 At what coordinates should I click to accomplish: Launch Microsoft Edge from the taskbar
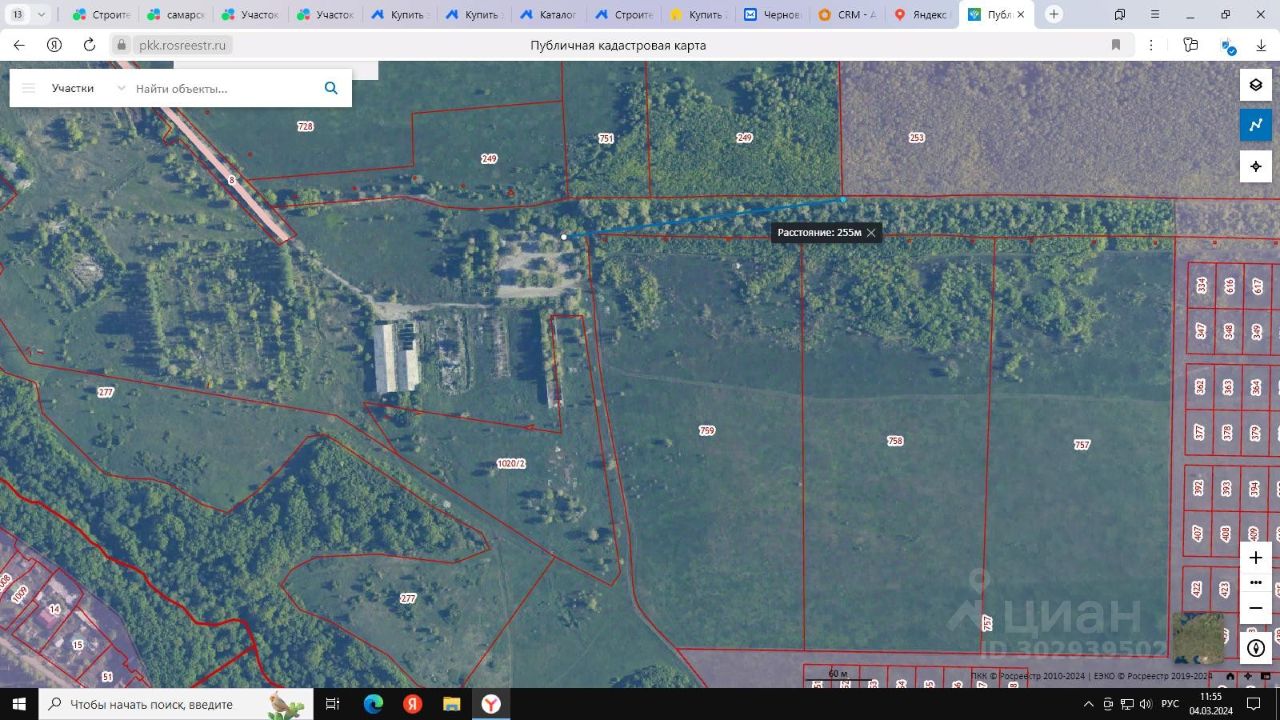coord(373,704)
